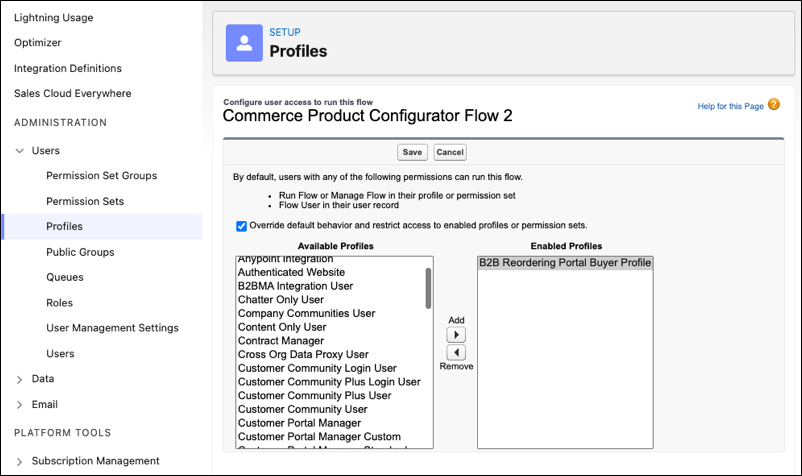Image resolution: width=802 pixels, height=476 pixels.
Task: Select Chatter Only User profile
Action: tap(281, 300)
